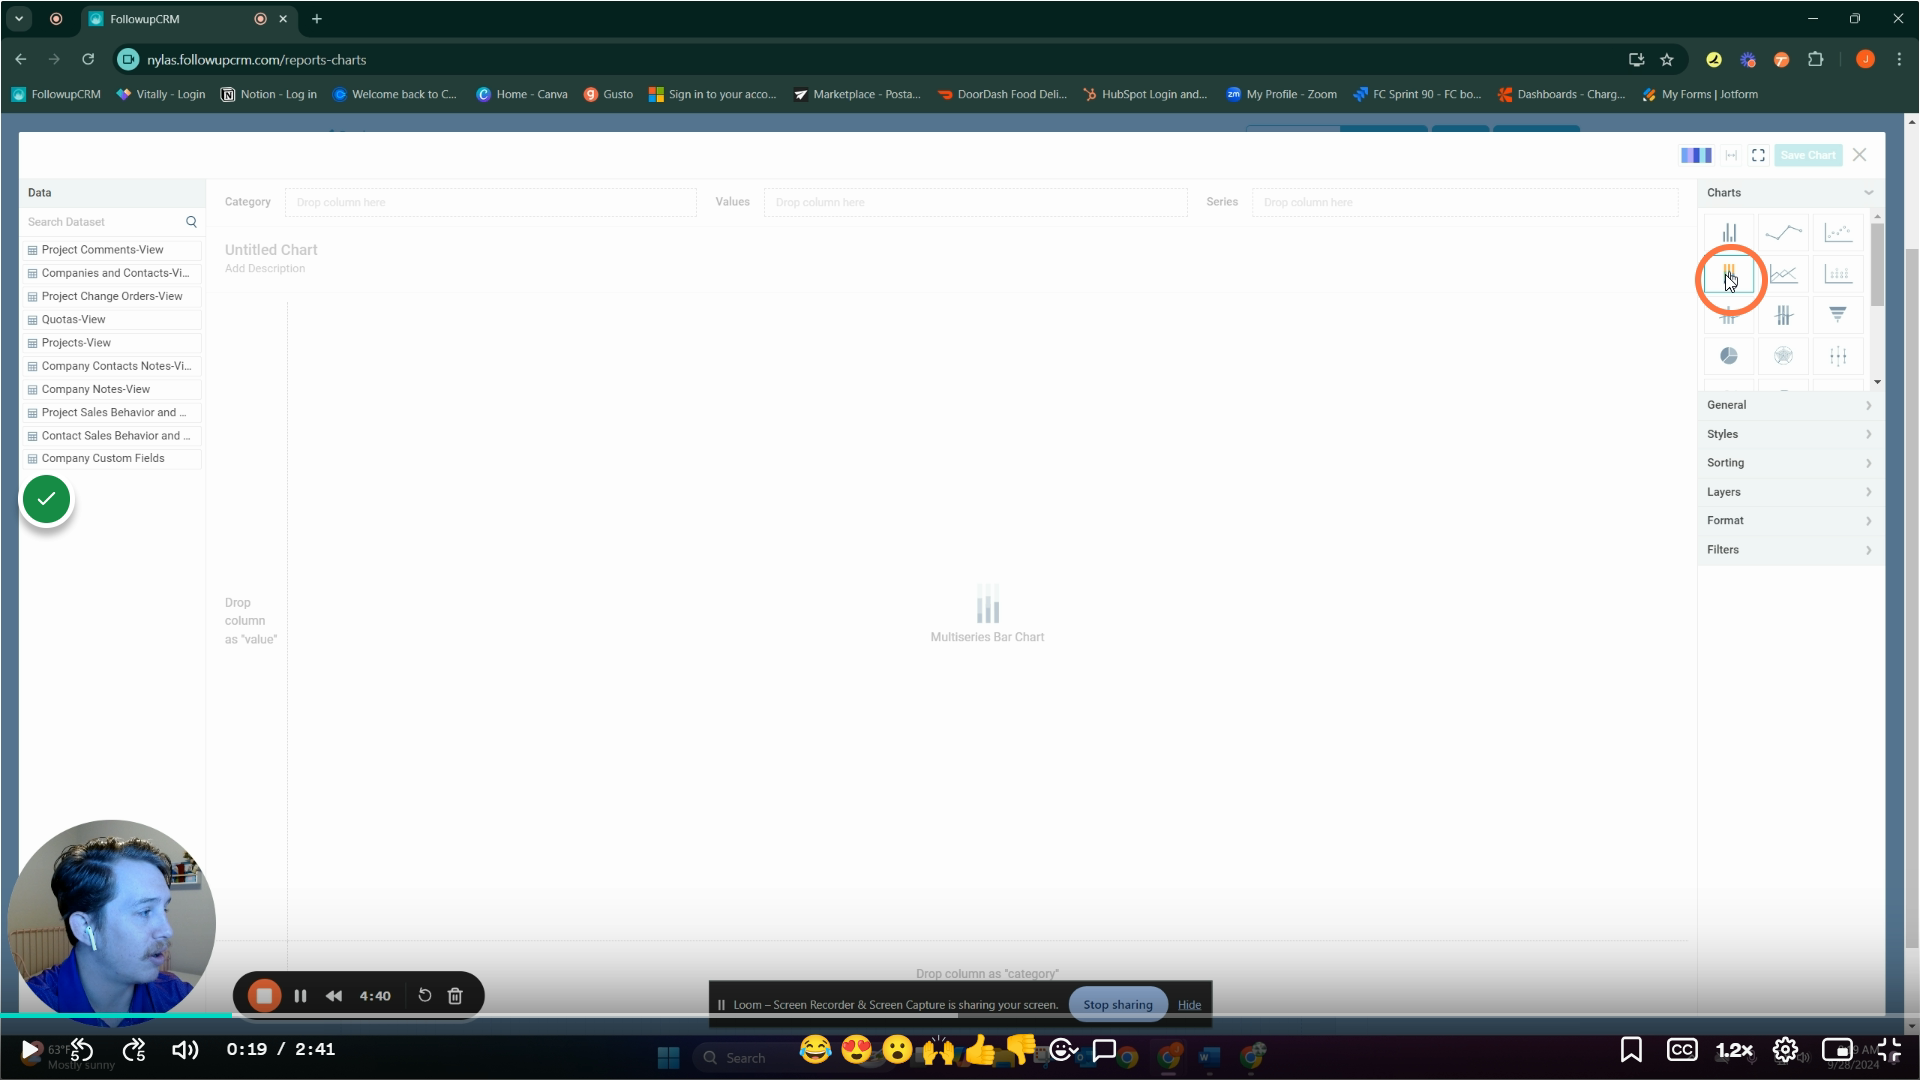Click the Hide link in Loom bar
This screenshot has width=1920, height=1080.
click(x=1189, y=1005)
